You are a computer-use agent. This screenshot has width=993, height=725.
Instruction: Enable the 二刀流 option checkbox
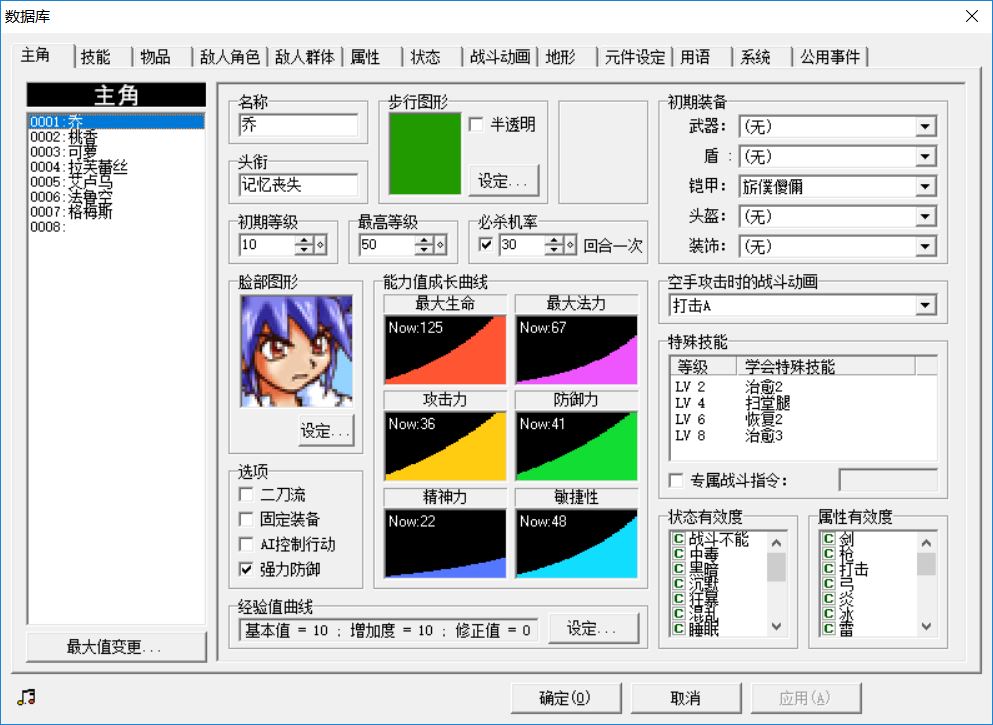(246, 495)
